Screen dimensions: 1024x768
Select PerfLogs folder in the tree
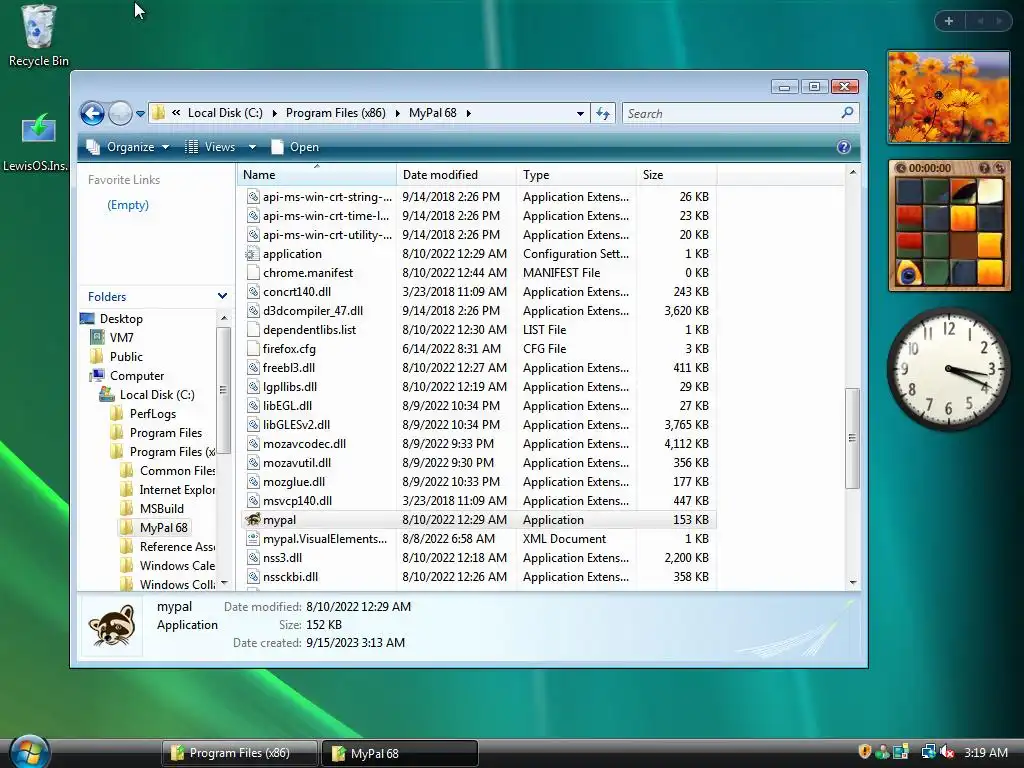pos(153,413)
